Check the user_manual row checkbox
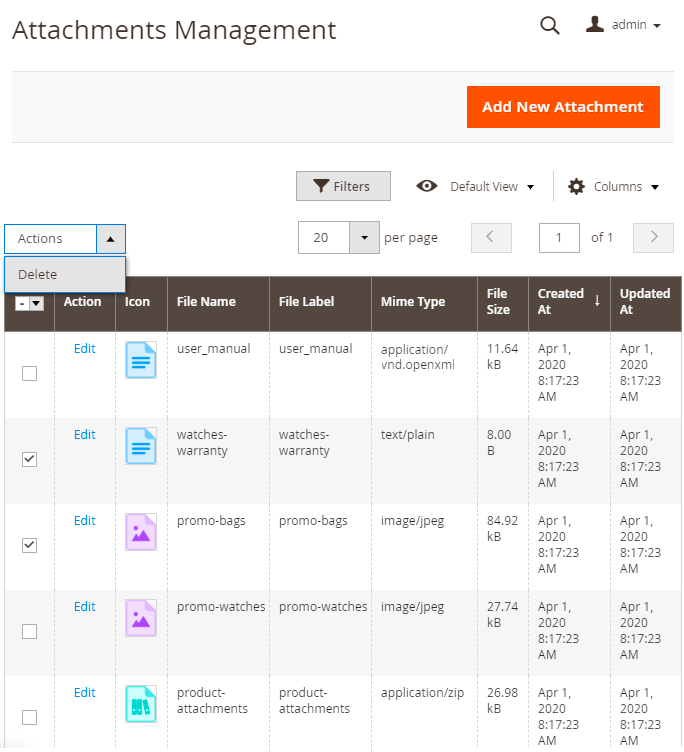 [x=30, y=373]
